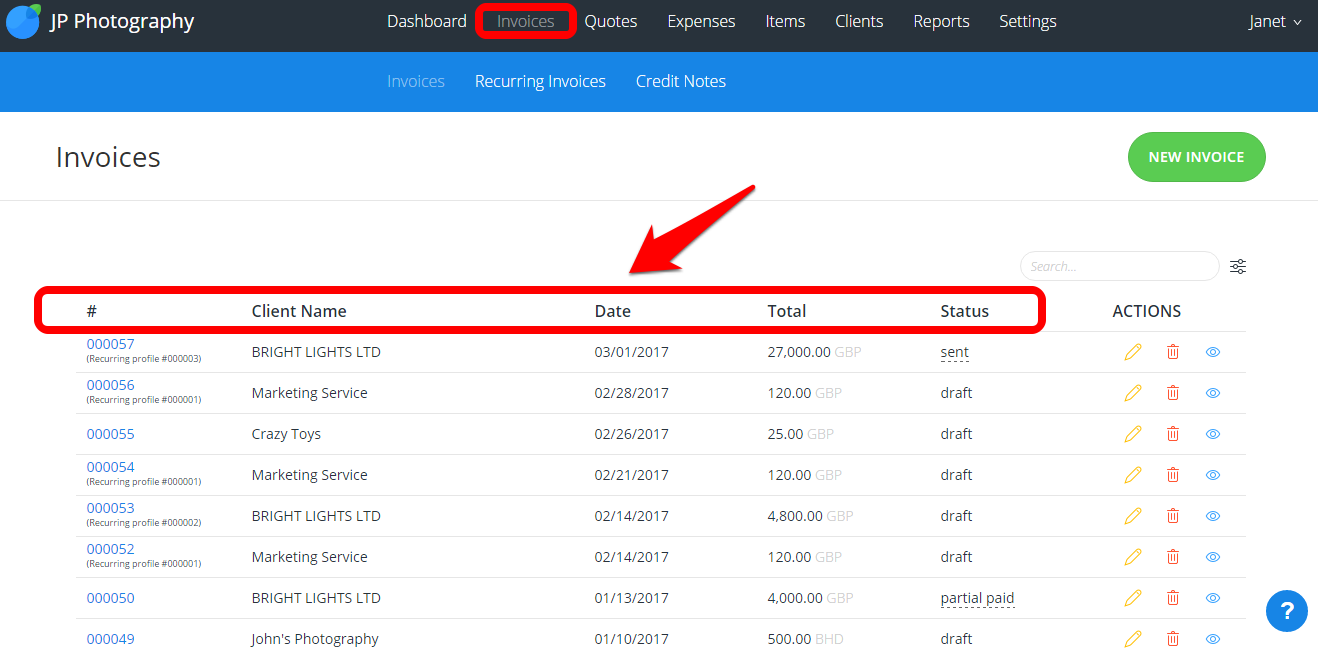Click the JP Photography logo icon
The image size is (1318, 650).
(x=24, y=21)
